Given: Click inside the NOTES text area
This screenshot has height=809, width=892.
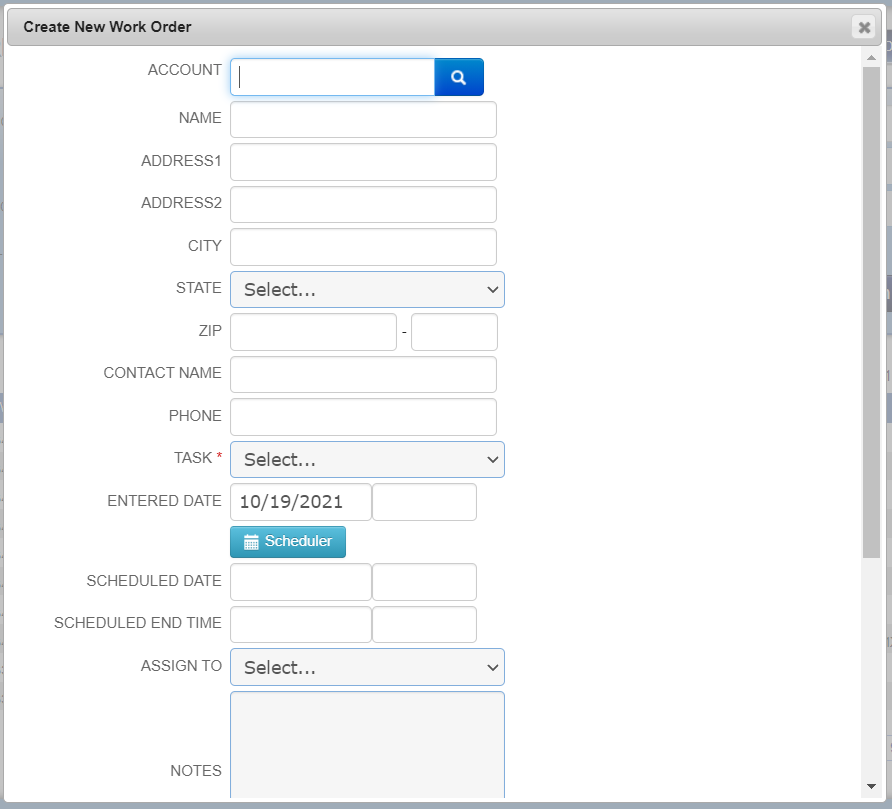Looking at the screenshot, I should [367, 745].
